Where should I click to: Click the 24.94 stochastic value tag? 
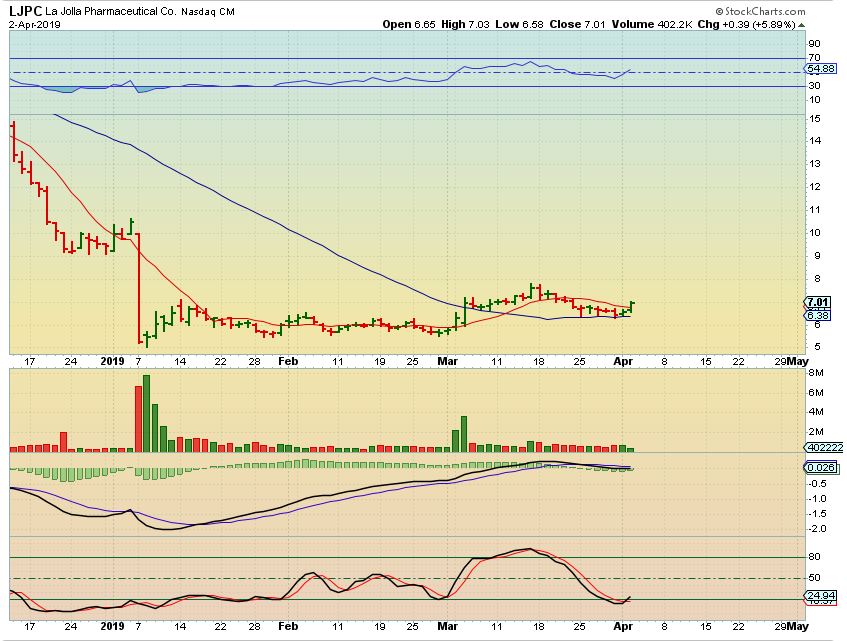click(x=819, y=595)
